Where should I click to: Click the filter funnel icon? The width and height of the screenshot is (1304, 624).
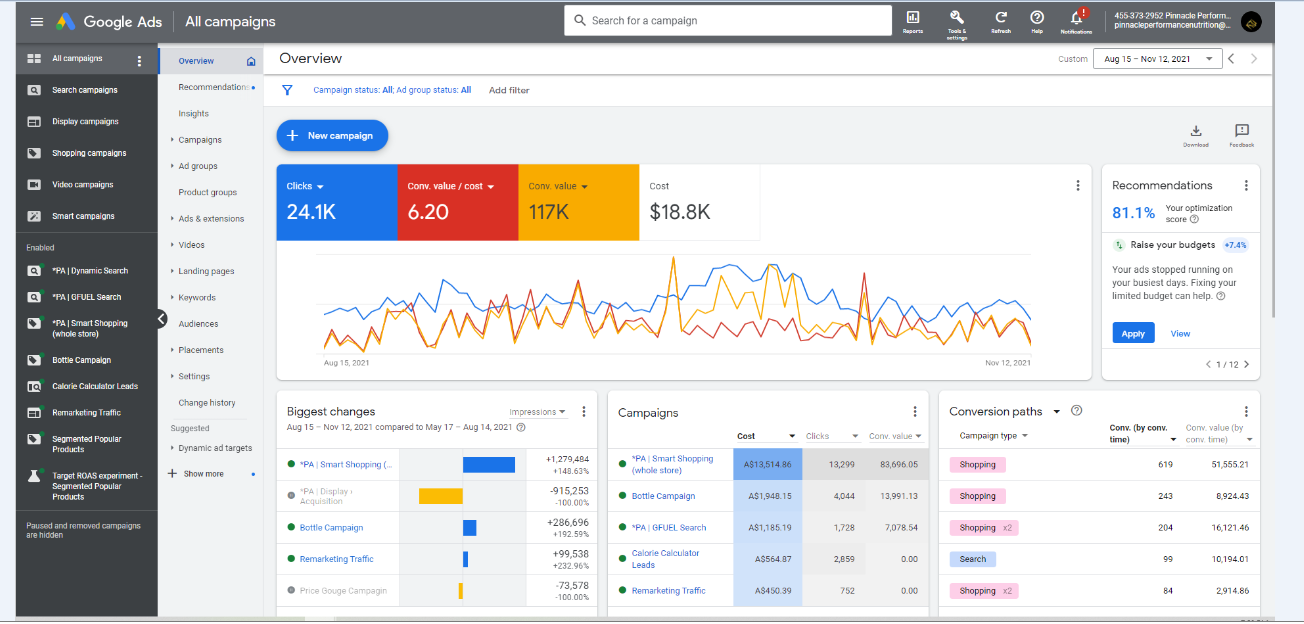tap(288, 90)
